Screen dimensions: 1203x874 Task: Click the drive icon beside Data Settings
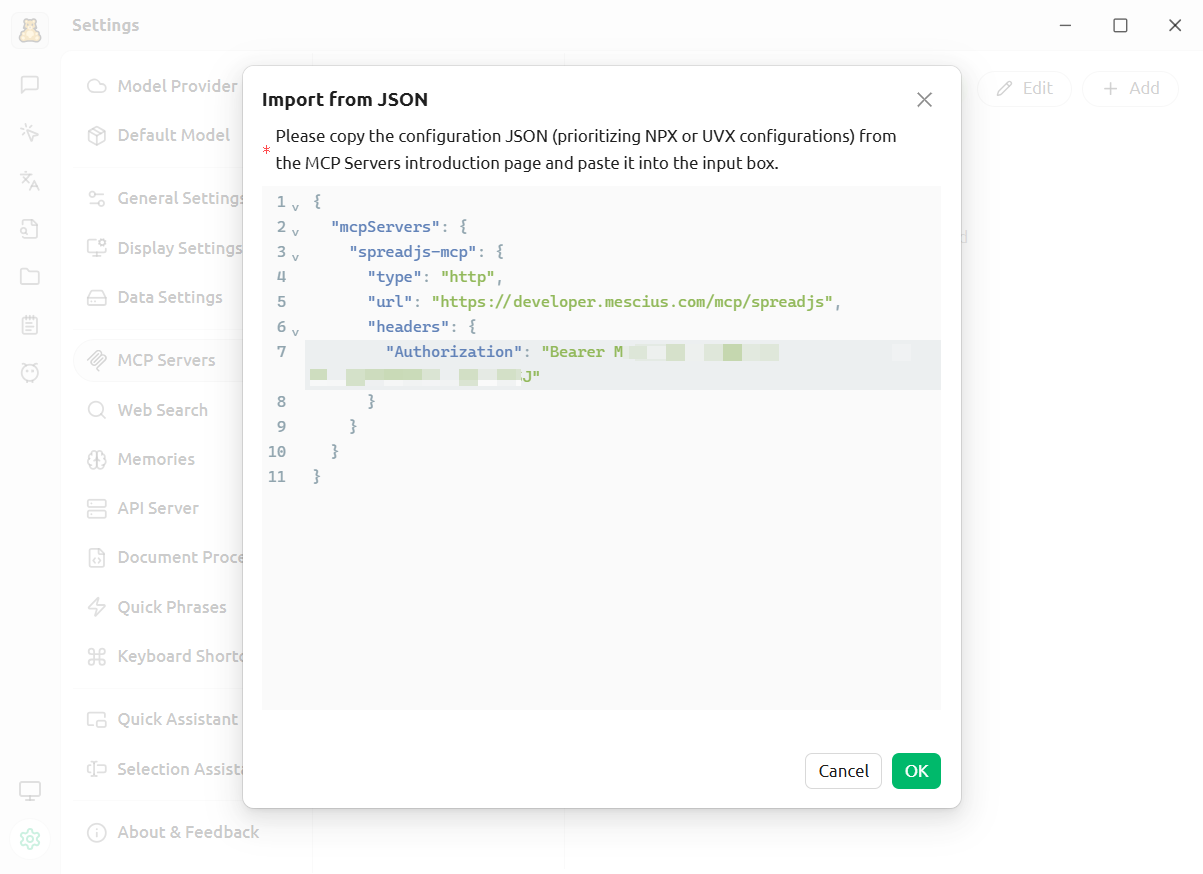coord(97,297)
